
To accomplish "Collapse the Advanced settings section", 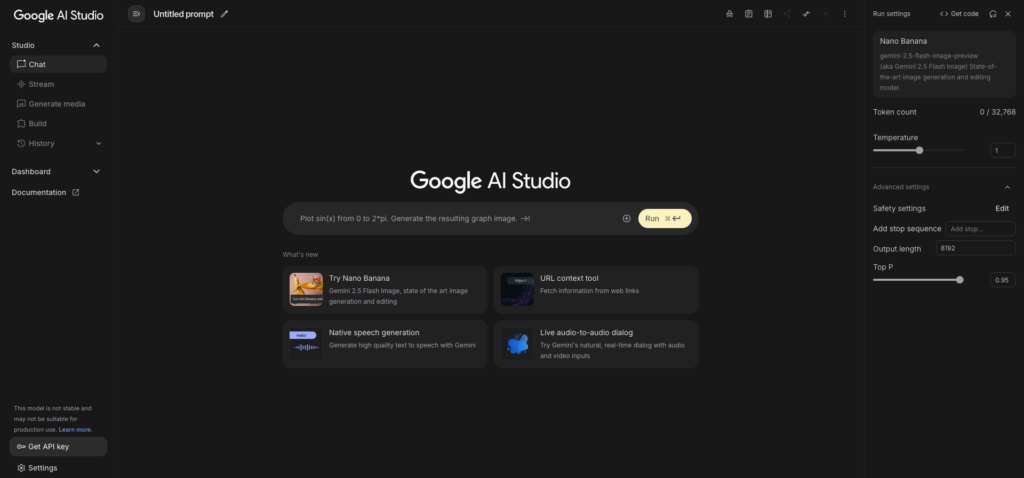I will (1007, 187).
